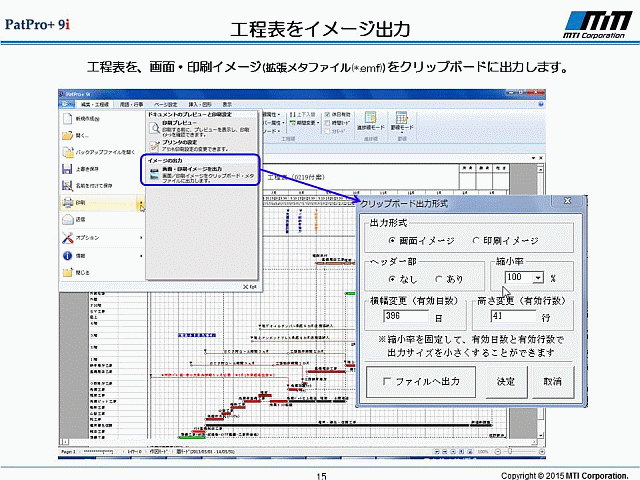Click the zoom-in plus icon in status bar
Viewport: 640px width, 480px height.
[542, 452]
